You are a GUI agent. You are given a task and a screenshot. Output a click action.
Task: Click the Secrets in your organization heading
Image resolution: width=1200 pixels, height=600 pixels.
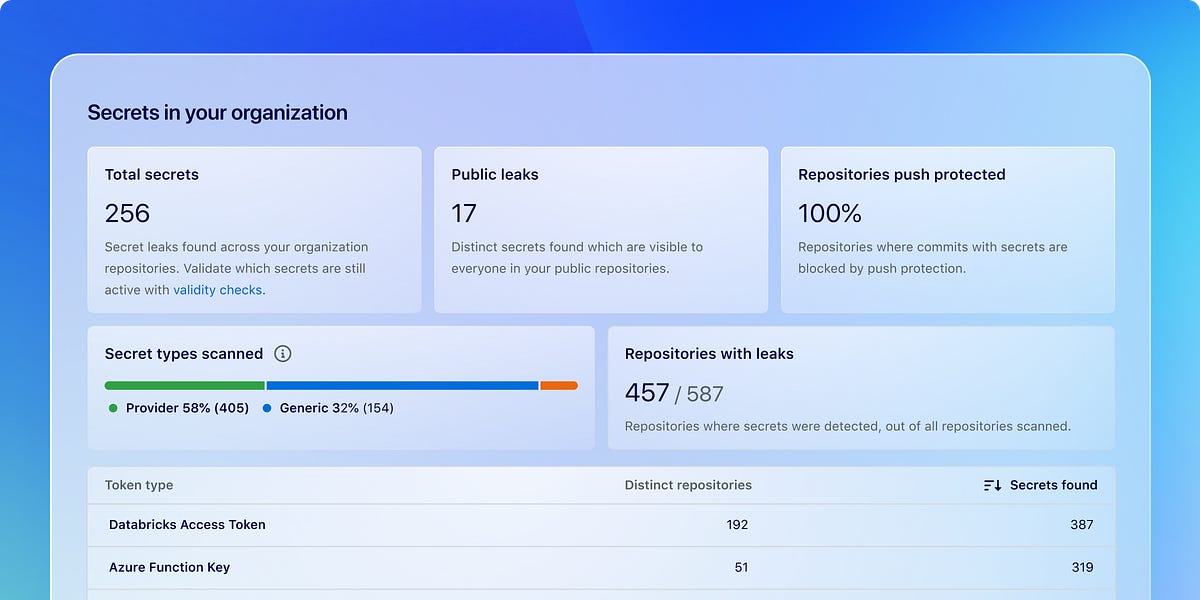pos(218,113)
